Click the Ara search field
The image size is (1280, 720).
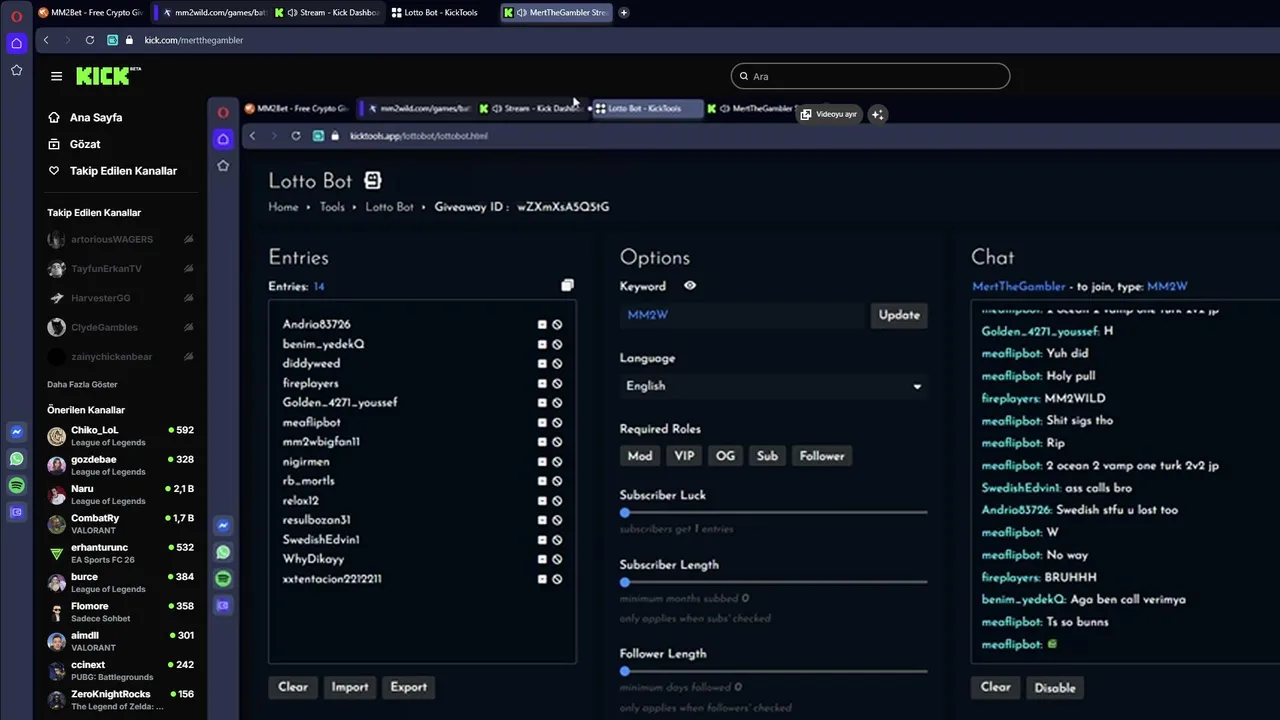click(x=870, y=76)
